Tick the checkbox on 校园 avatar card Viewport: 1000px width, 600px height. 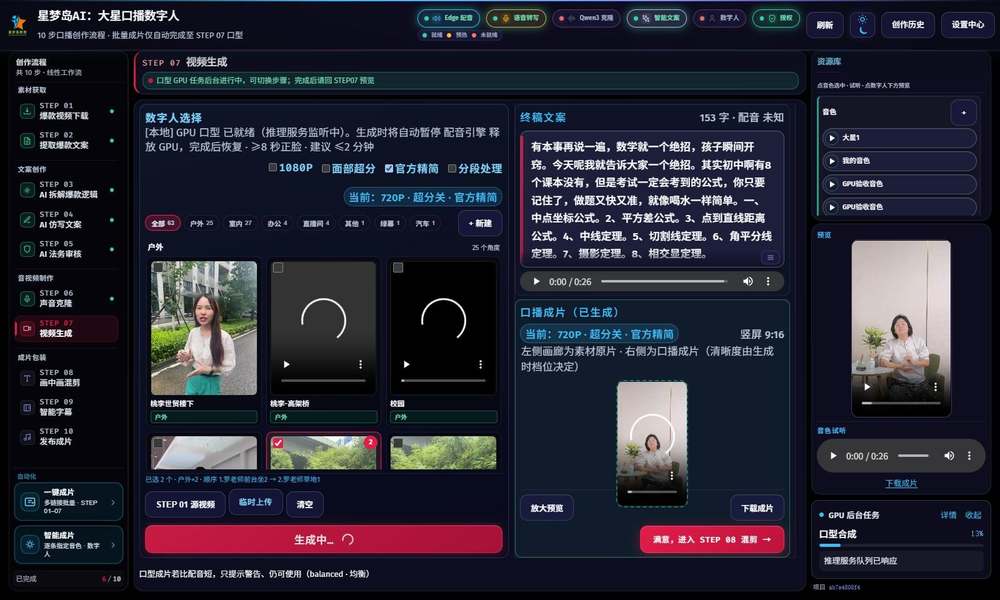pyautogui.click(x=398, y=268)
